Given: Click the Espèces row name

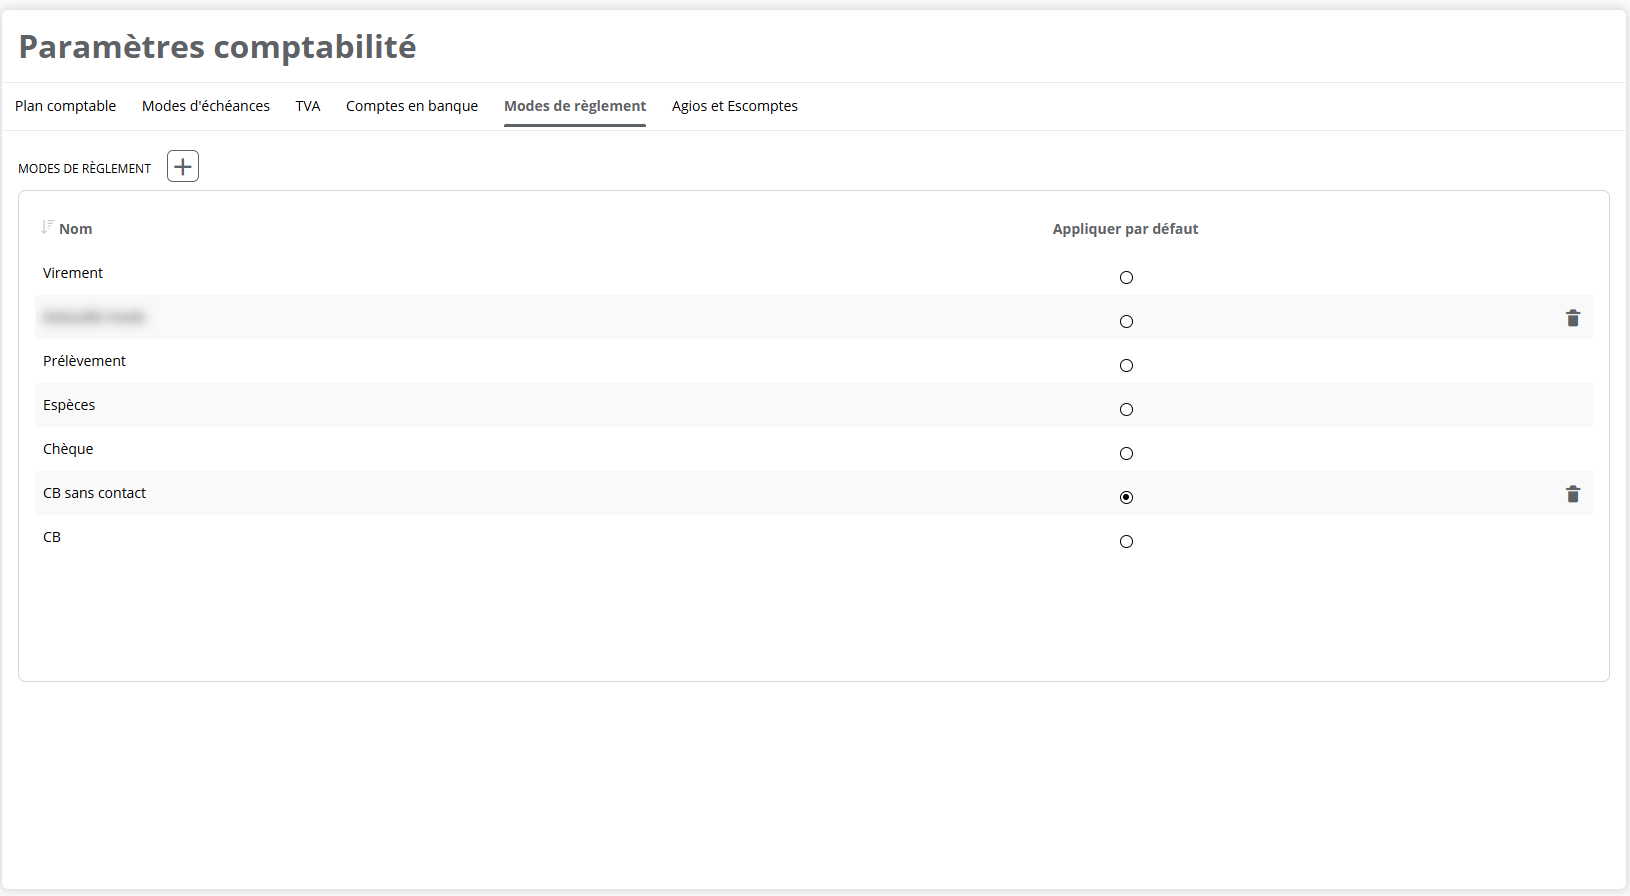Looking at the screenshot, I should 69,405.
